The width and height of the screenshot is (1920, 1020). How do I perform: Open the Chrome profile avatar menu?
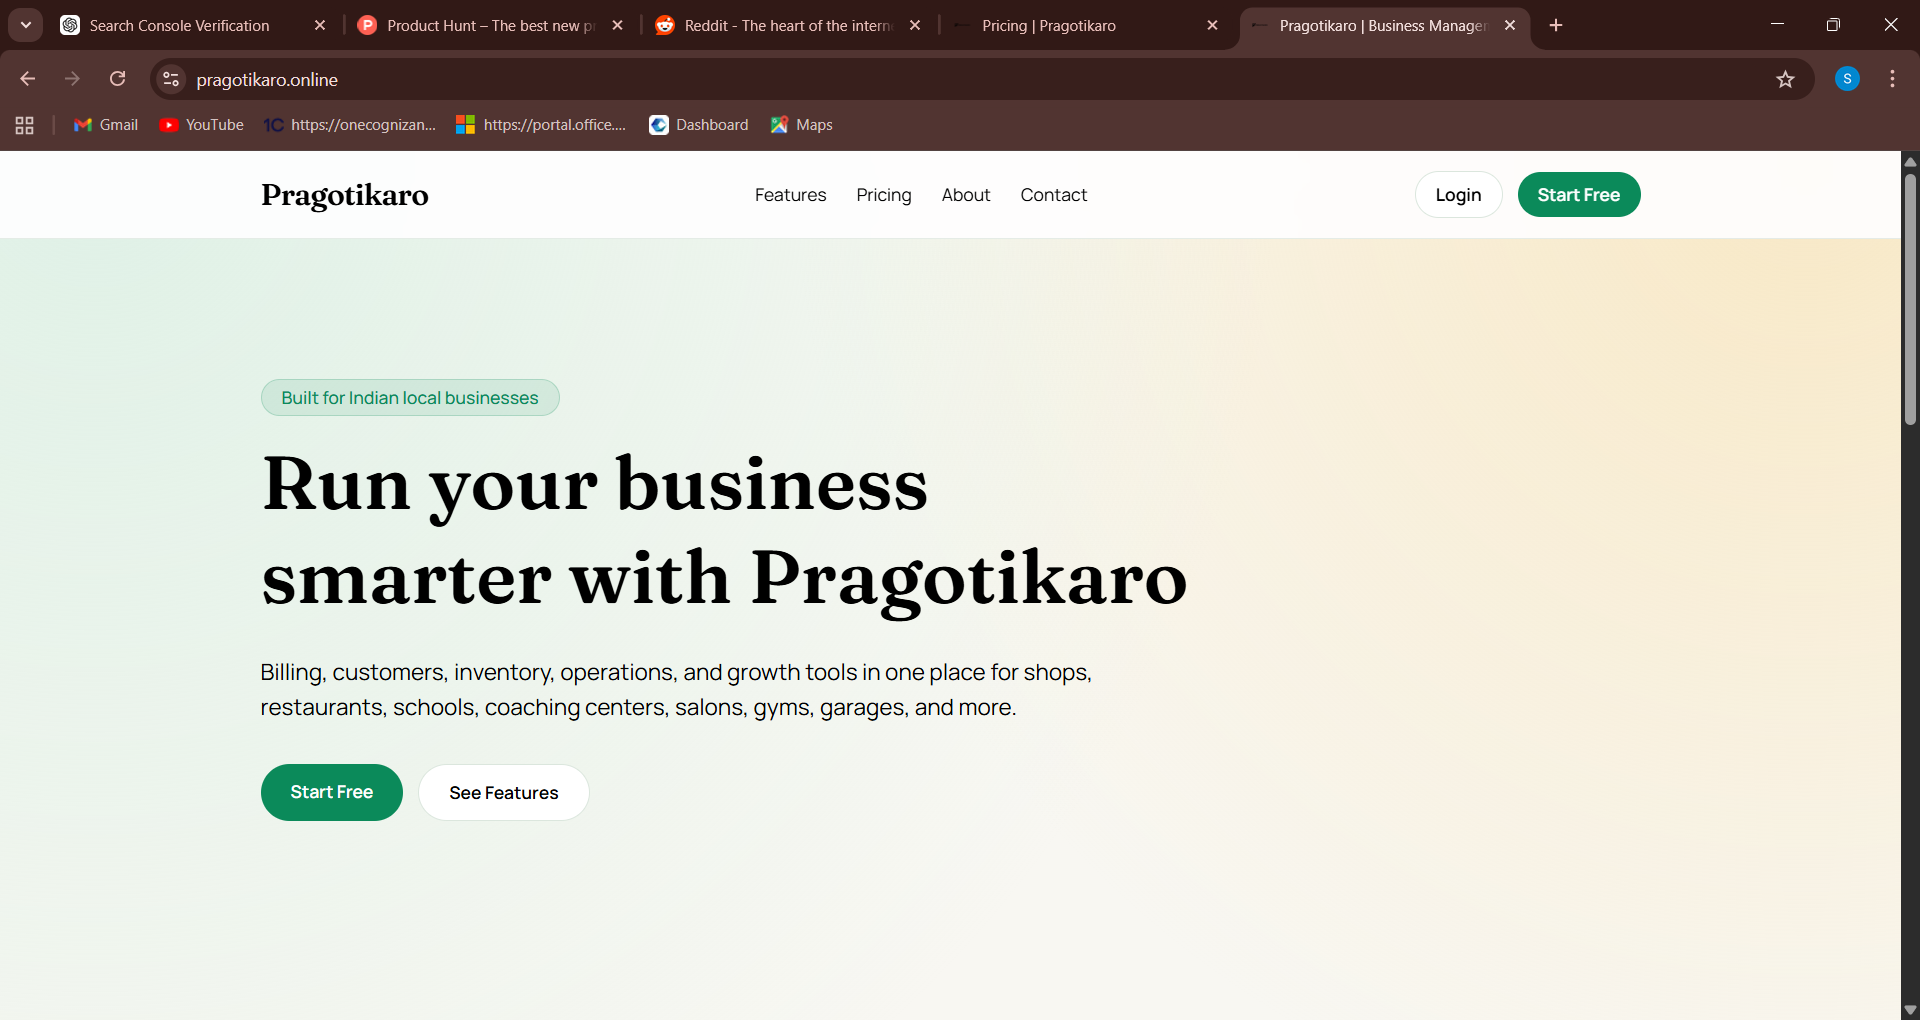[1847, 79]
